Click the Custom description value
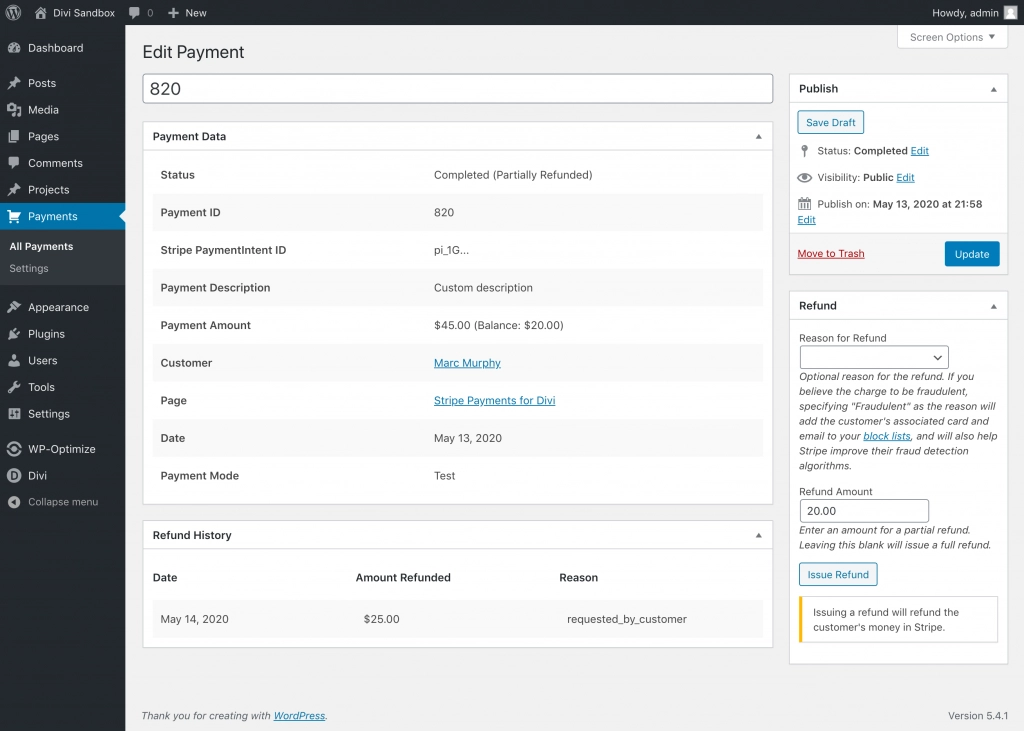This screenshot has width=1024, height=731. coord(483,287)
